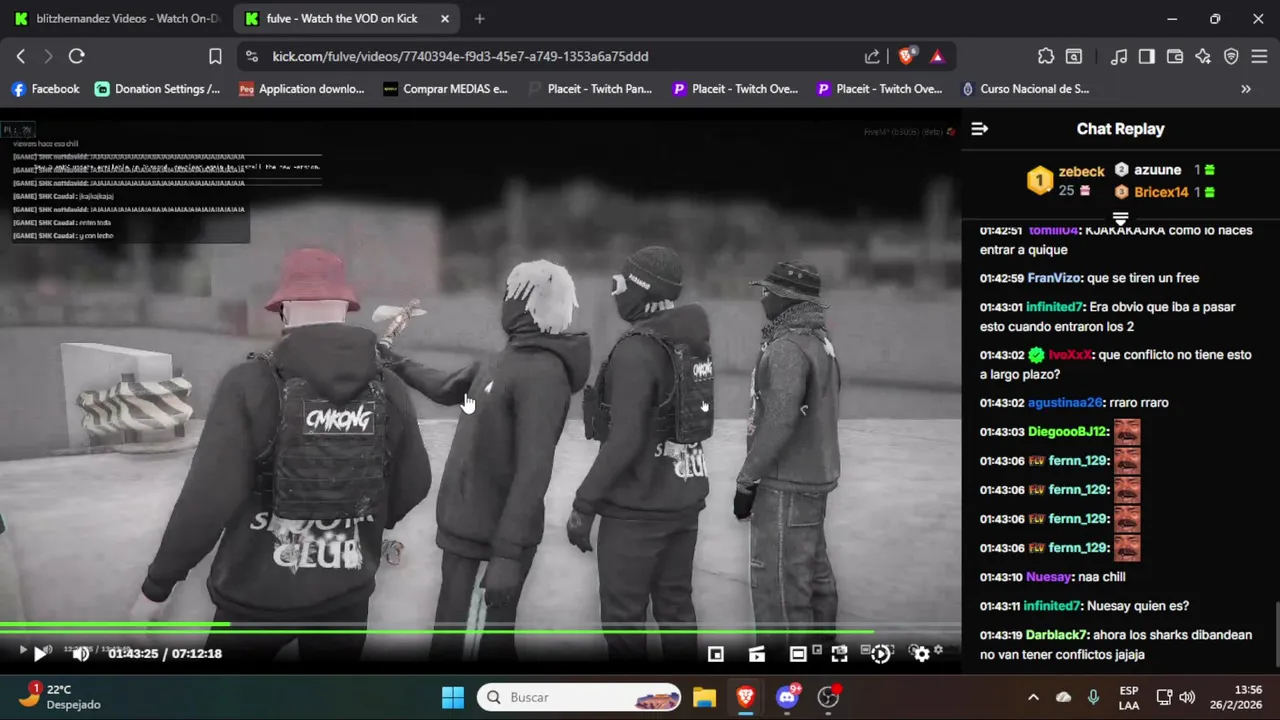The image size is (1280, 720).
Task: Open a new browser tab
Action: pyautogui.click(x=480, y=19)
